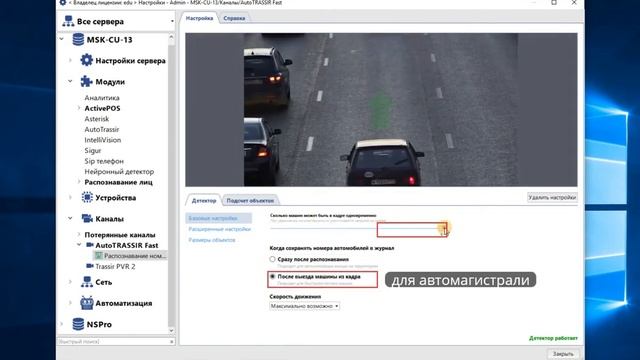Expand the Настройки сервера node
Screen dimensions: 640x360
pos(70,60)
